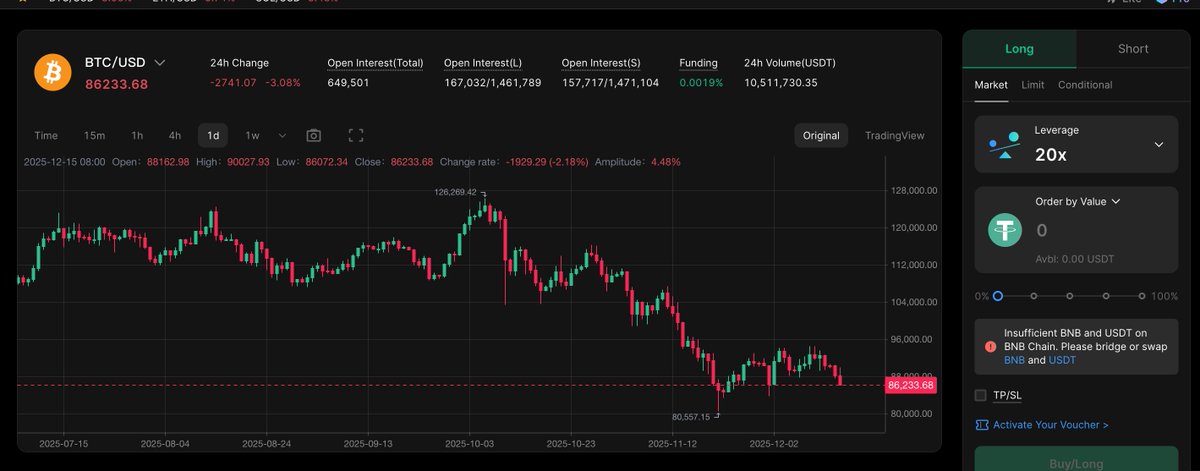This screenshot has width=1200, height=471.
Task: Click the 0.0019% funding rate value
Action: click(701, 82)
